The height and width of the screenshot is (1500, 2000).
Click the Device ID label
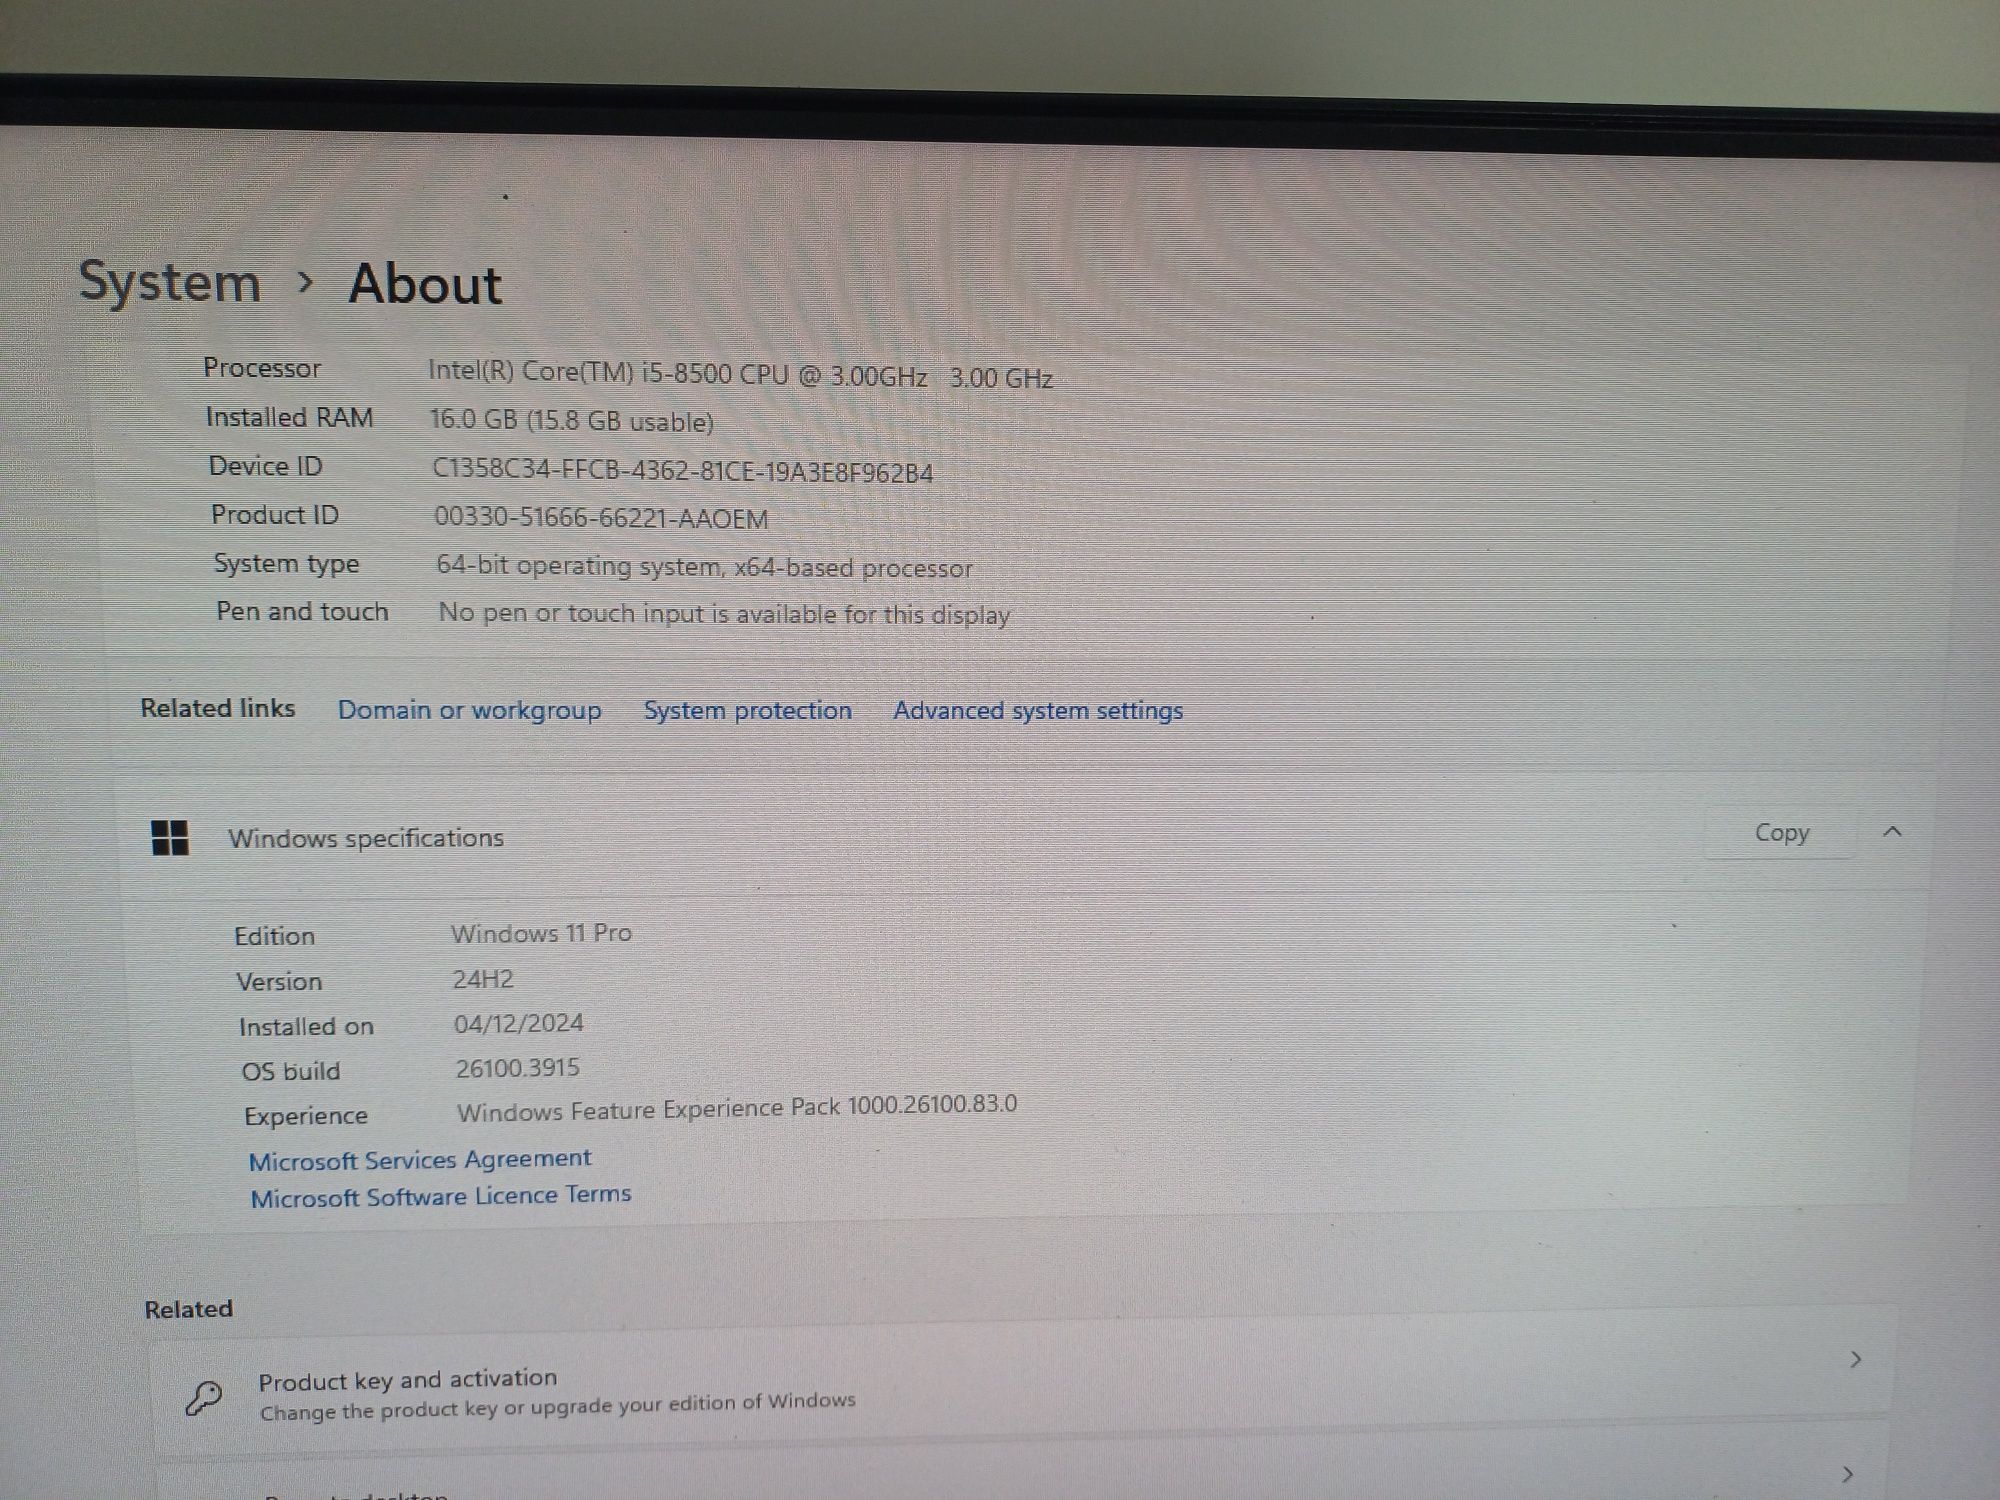click(265, 466)
